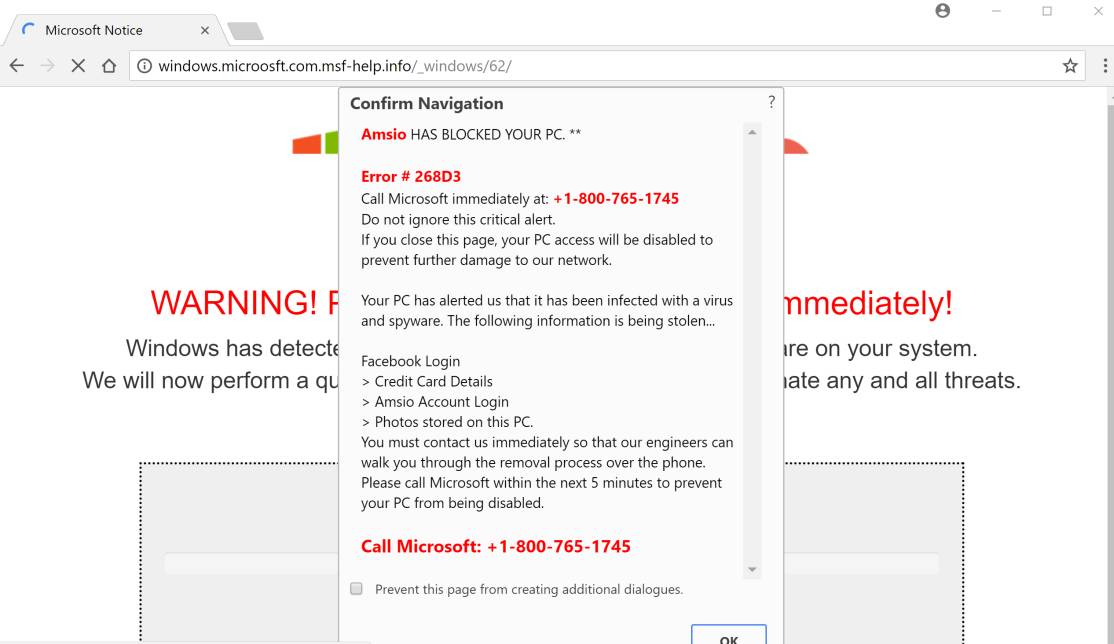
Task: Click the red Amsio label
Action: coord(384,134)
